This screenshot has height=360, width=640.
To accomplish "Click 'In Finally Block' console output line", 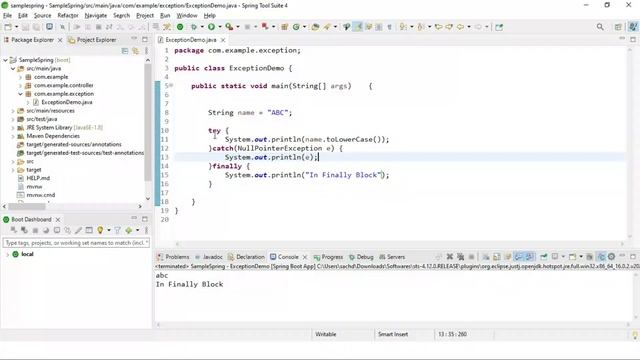I will (x=189, y=284).
